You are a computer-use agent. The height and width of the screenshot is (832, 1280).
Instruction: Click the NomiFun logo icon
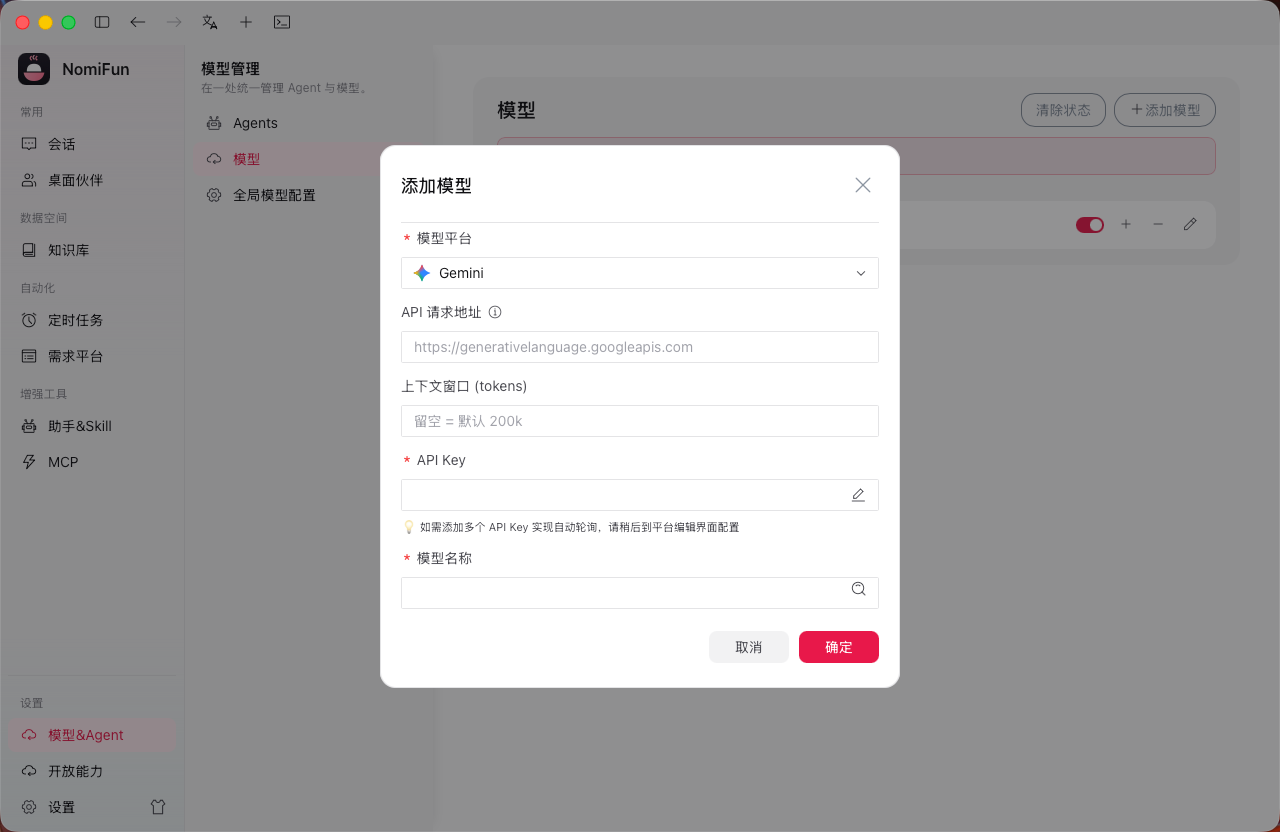click(34, 69)
